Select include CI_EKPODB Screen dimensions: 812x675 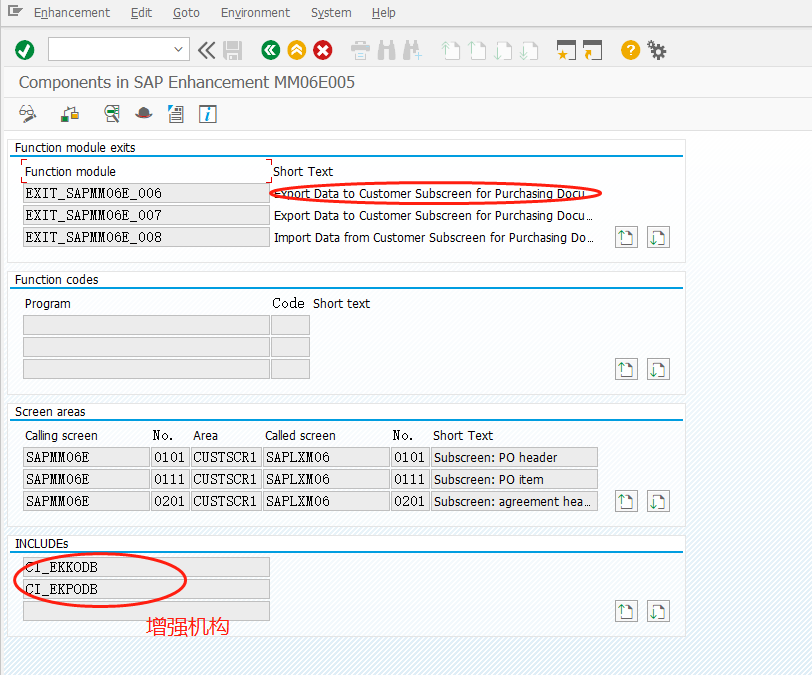146,589
